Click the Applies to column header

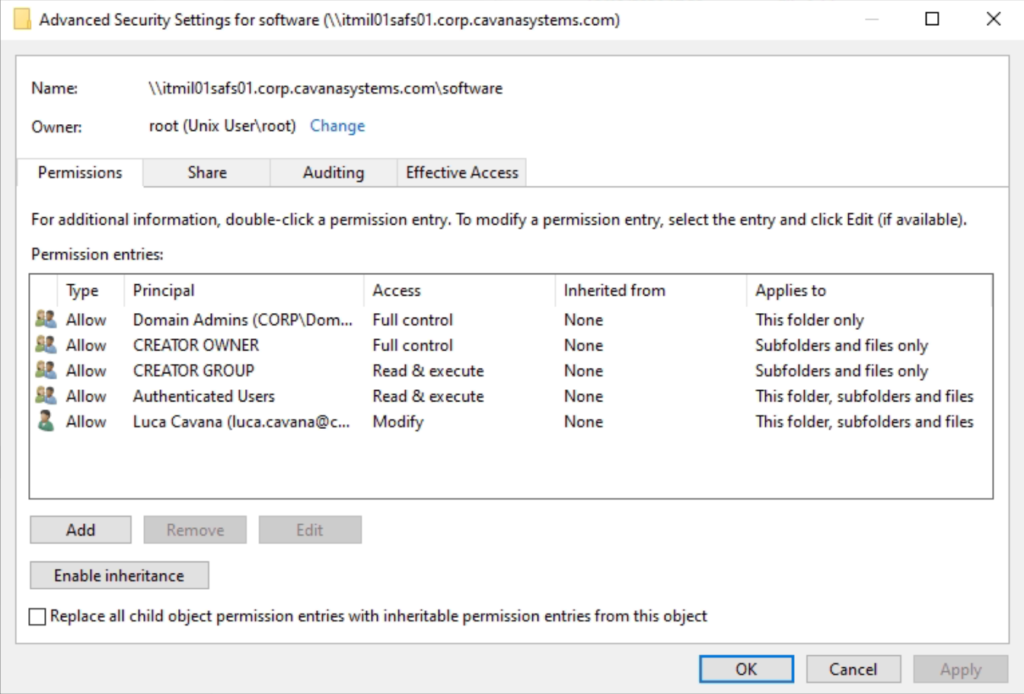[869, 290]
